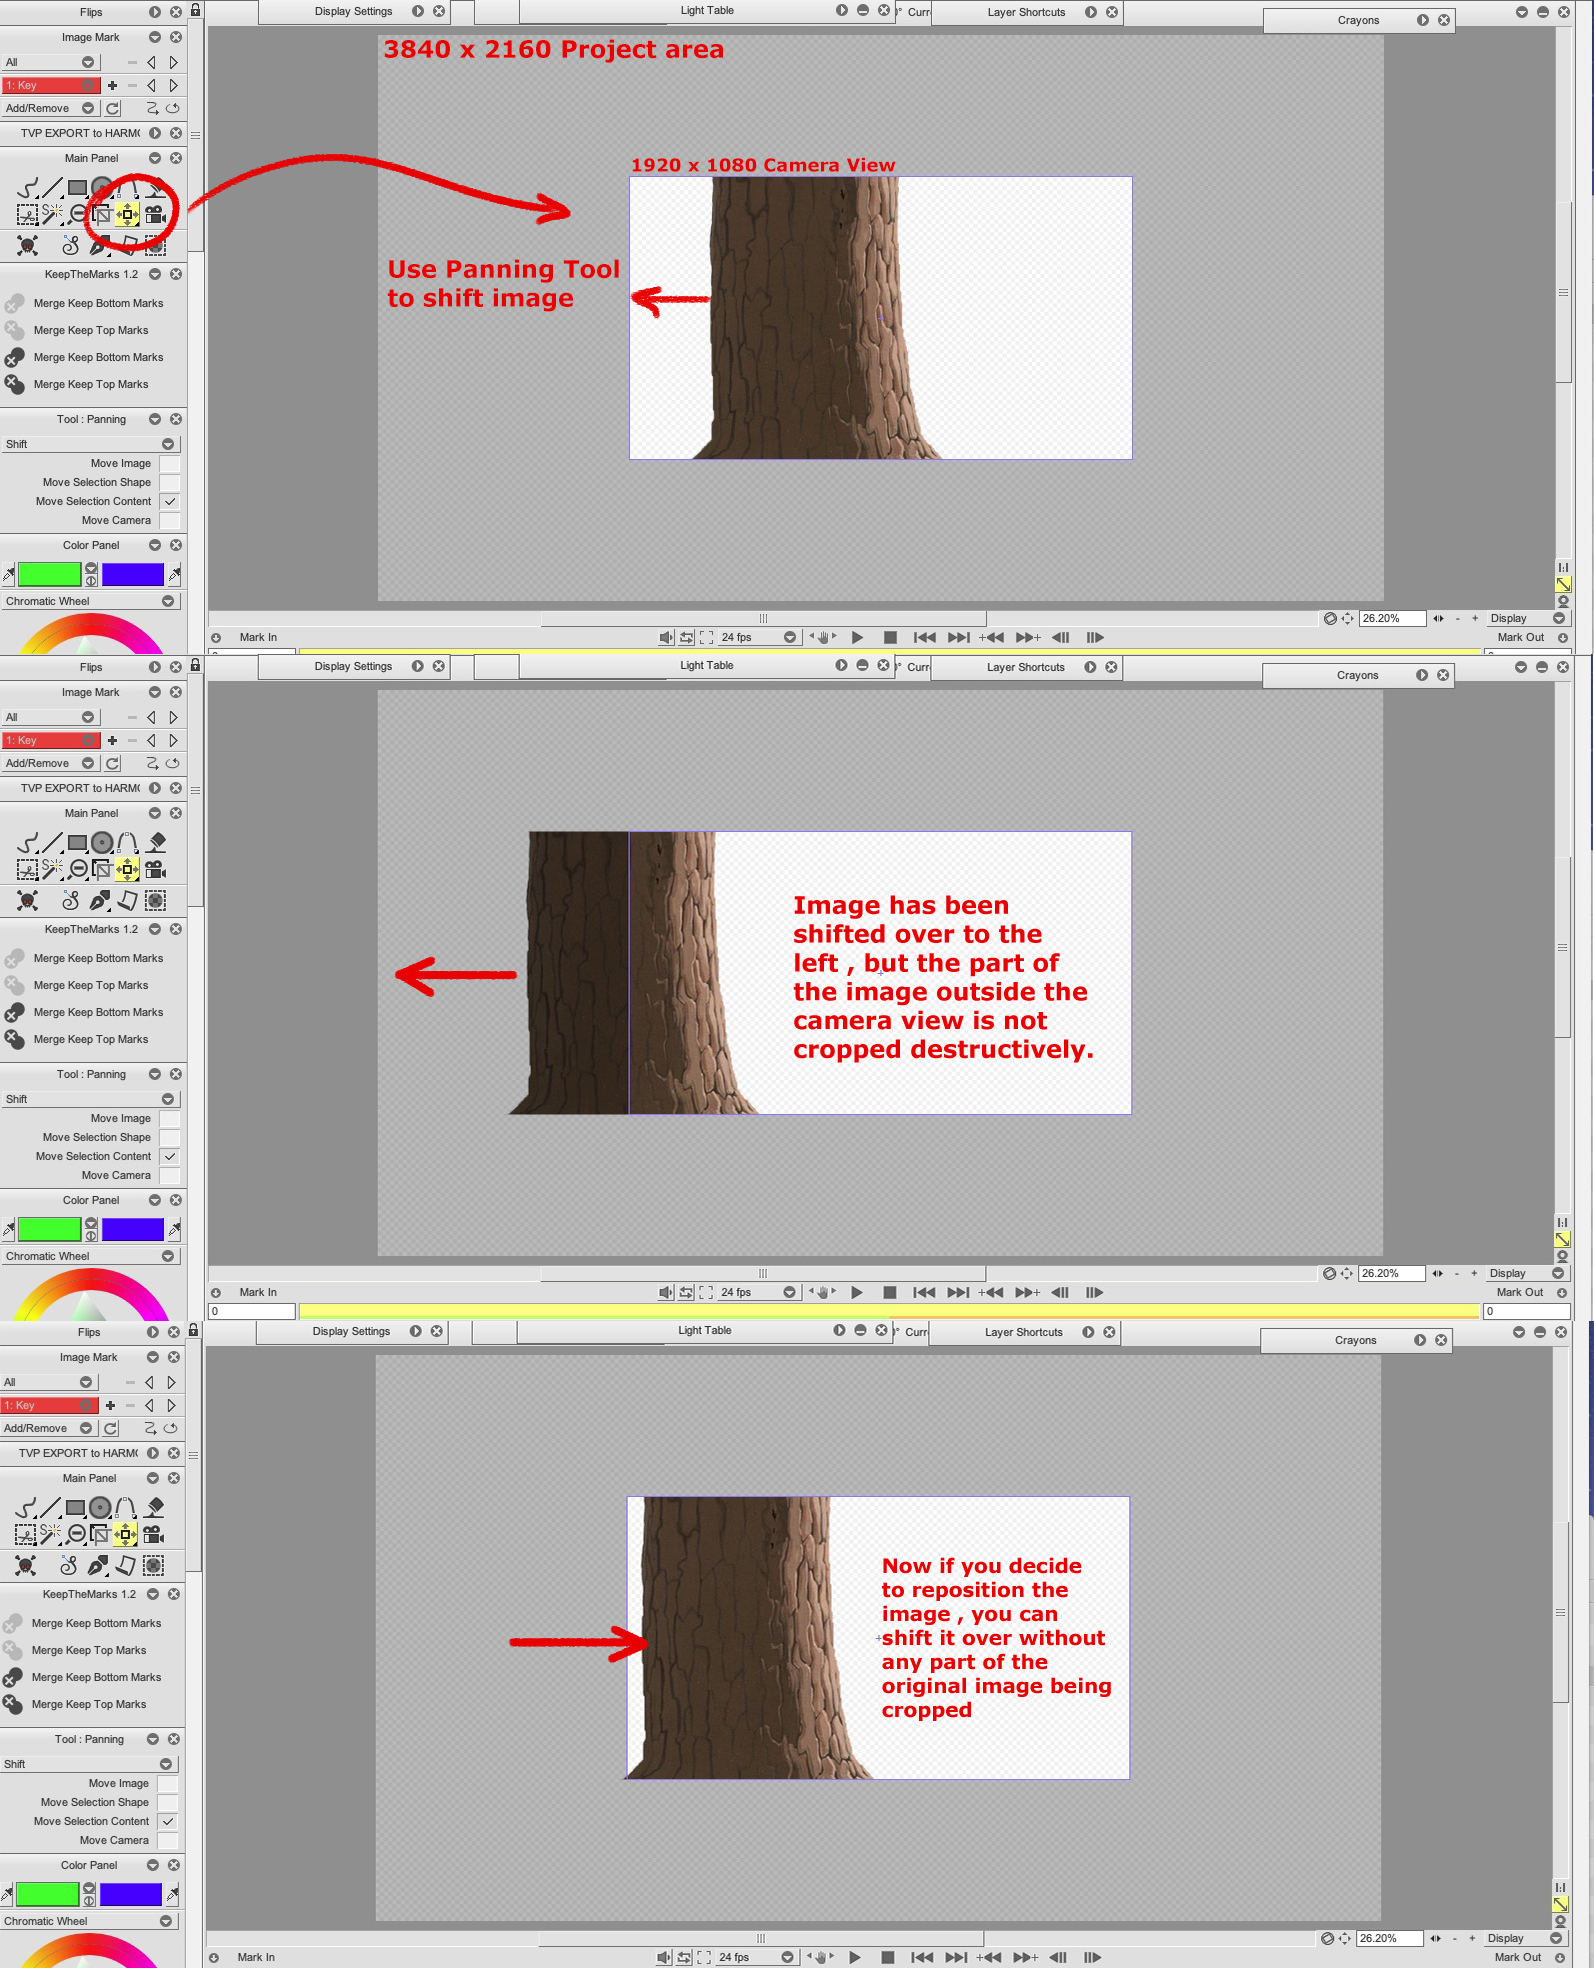Open the Chromatic Wheel dropdown, top screenshot
The height and width of the screenshot is (1968, 1594).
[90, 601]
